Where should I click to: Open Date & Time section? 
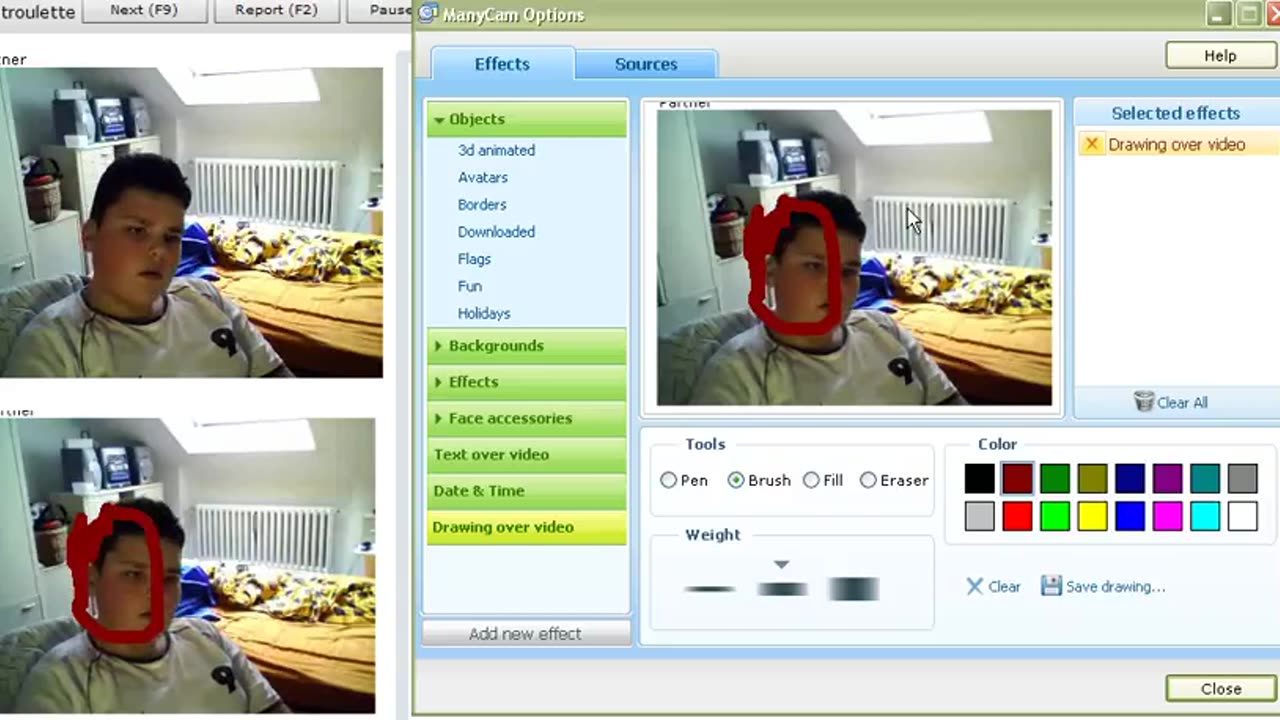(x=527, y=491)
